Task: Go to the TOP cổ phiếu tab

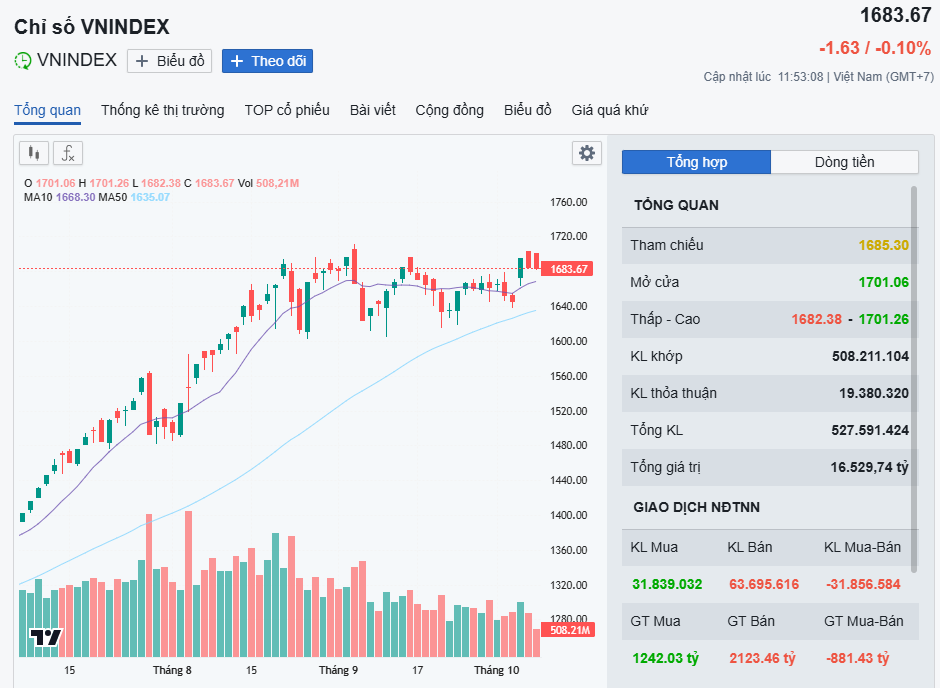Action: [x=287, y=110]
